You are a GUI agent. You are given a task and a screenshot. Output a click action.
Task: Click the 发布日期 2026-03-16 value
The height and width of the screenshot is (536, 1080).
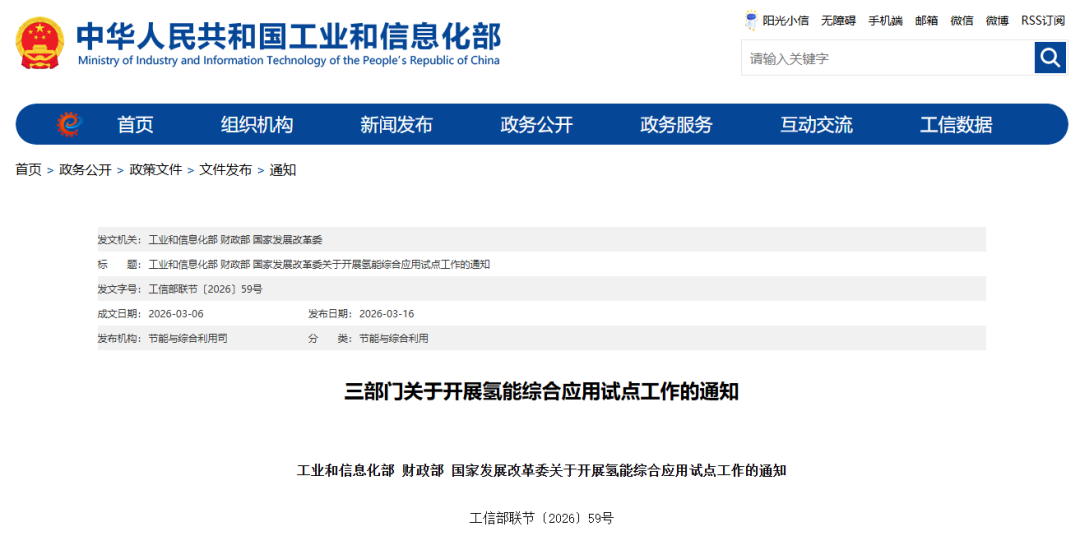point(386,314)
